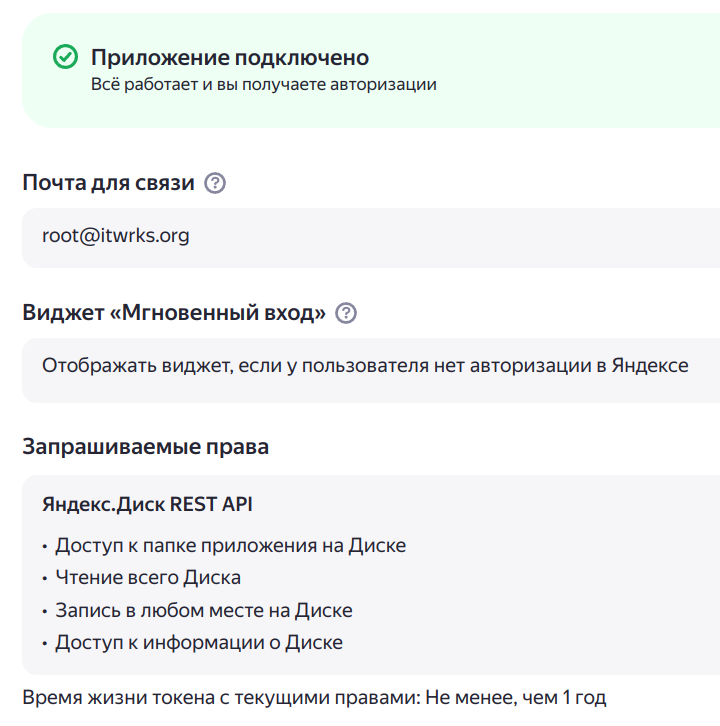Image resolution: width=720 pixels, height=726 pixels.
Task: Click permission «Доступ к папке приложения на Диске»
Action: [x=230, y=545]
